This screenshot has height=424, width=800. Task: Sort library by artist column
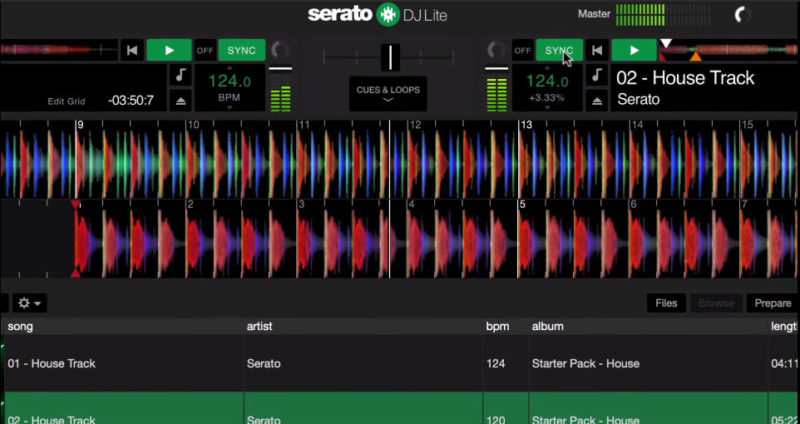click(x=363, y=327)
